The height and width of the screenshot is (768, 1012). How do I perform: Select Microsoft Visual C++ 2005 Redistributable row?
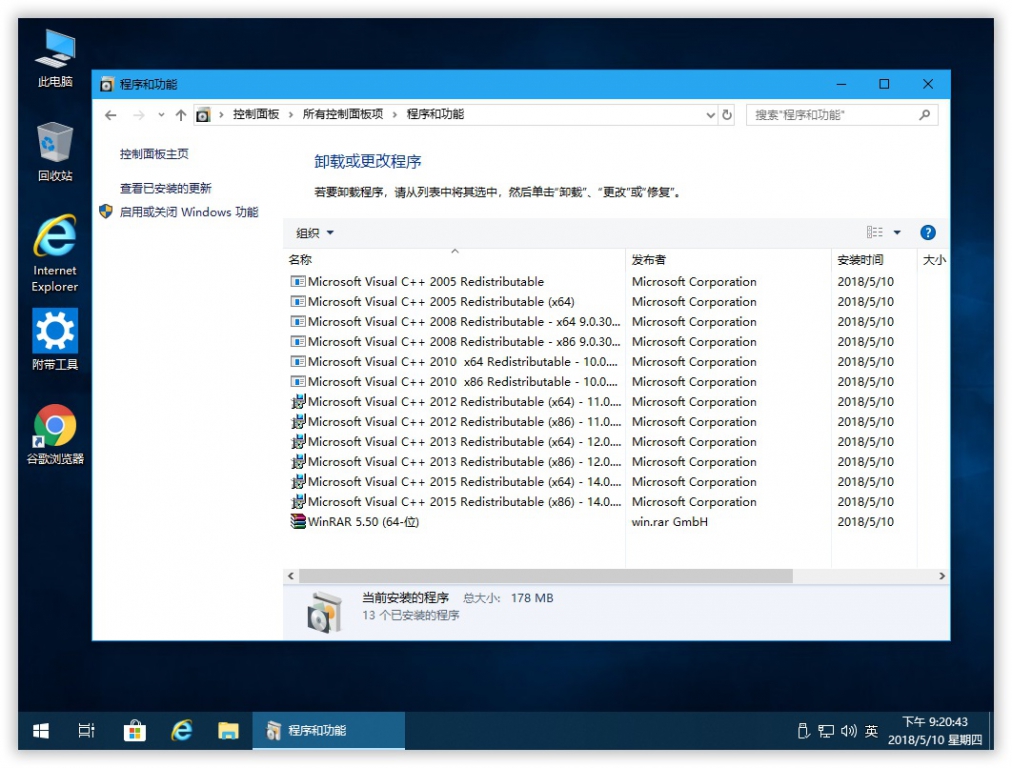616,281
